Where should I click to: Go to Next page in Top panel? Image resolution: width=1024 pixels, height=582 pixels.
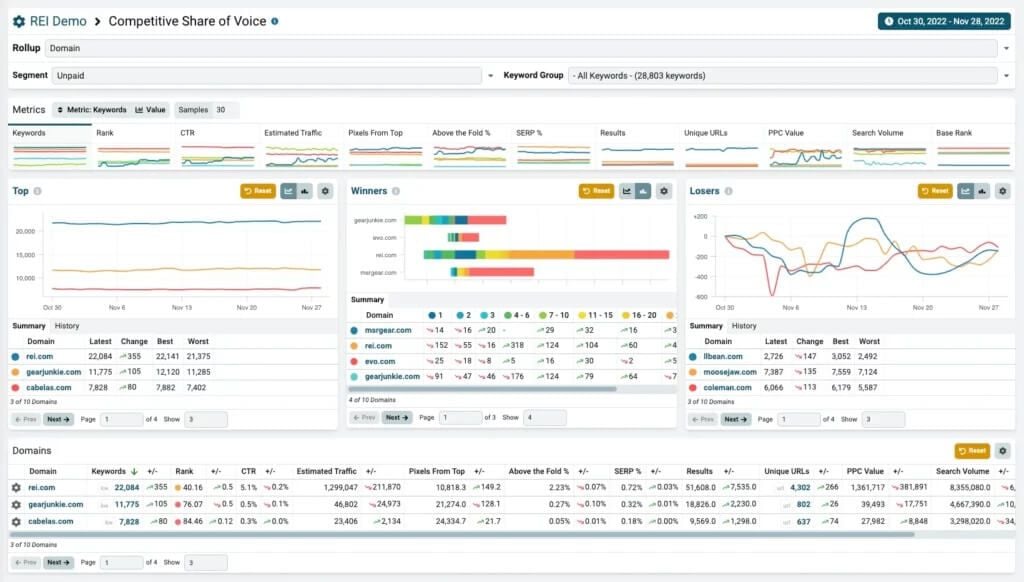pyautogui.click(x=58, y=419)
